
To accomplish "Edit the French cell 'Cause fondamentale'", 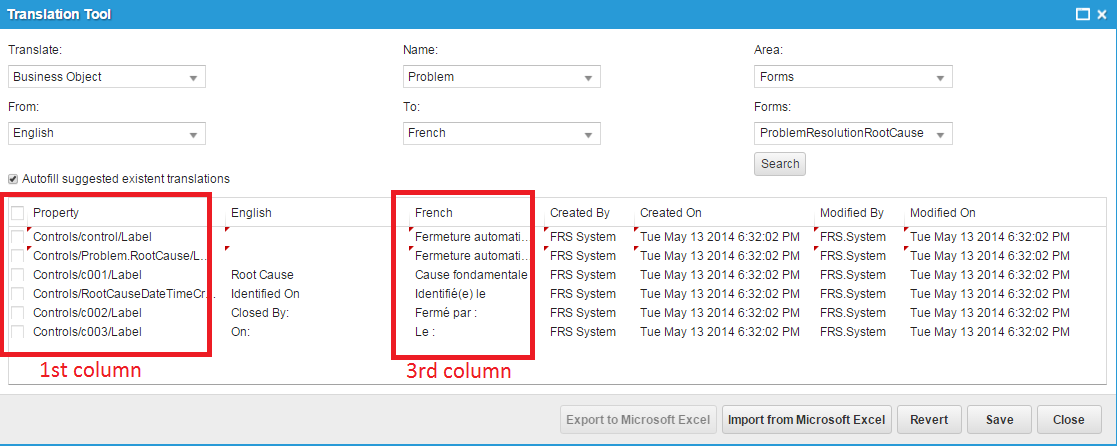I will (471, 275).
